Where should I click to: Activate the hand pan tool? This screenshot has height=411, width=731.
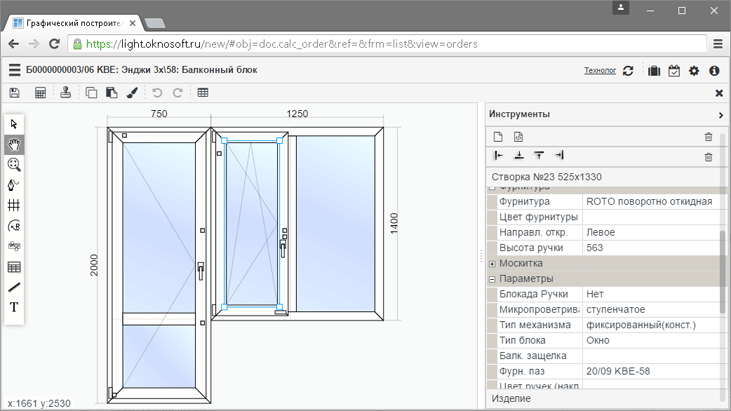click(x=14, y=145)
